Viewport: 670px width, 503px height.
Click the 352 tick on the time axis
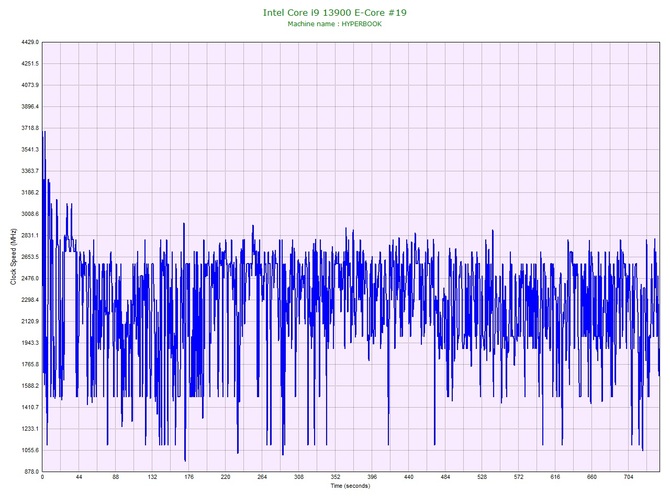coord(335,477)
